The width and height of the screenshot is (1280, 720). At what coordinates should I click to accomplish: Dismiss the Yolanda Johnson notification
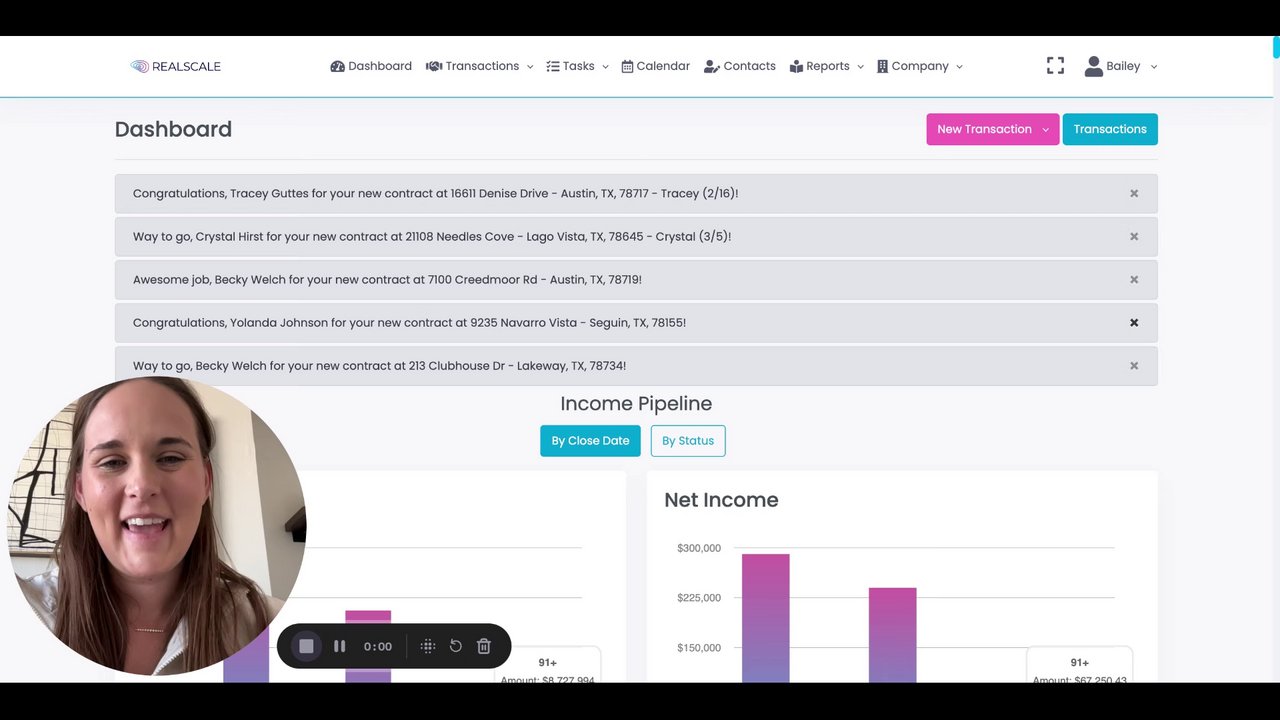(1134, 322)
